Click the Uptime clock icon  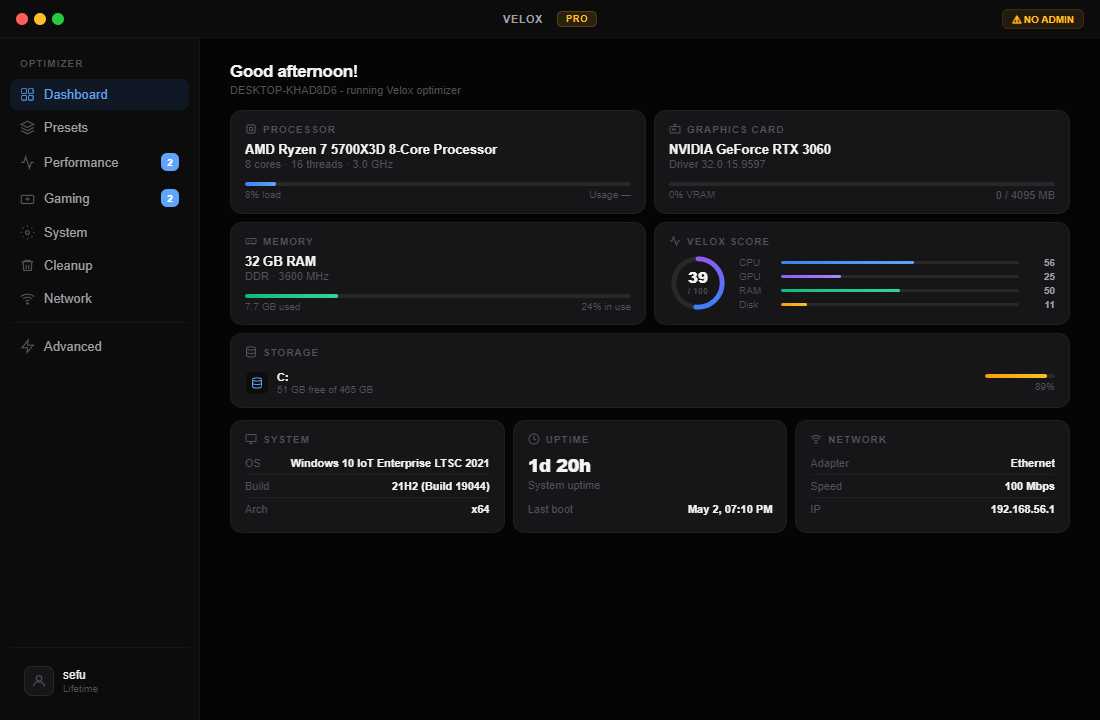point(534,439)
